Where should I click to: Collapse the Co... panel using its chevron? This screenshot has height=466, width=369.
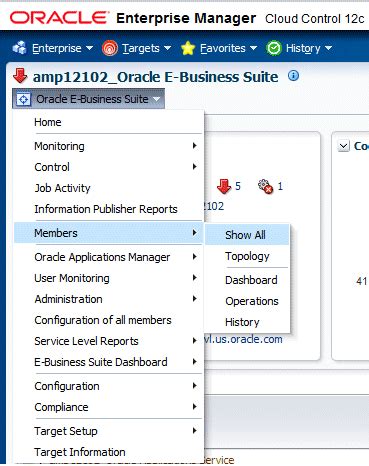click(x=343, y=146)
